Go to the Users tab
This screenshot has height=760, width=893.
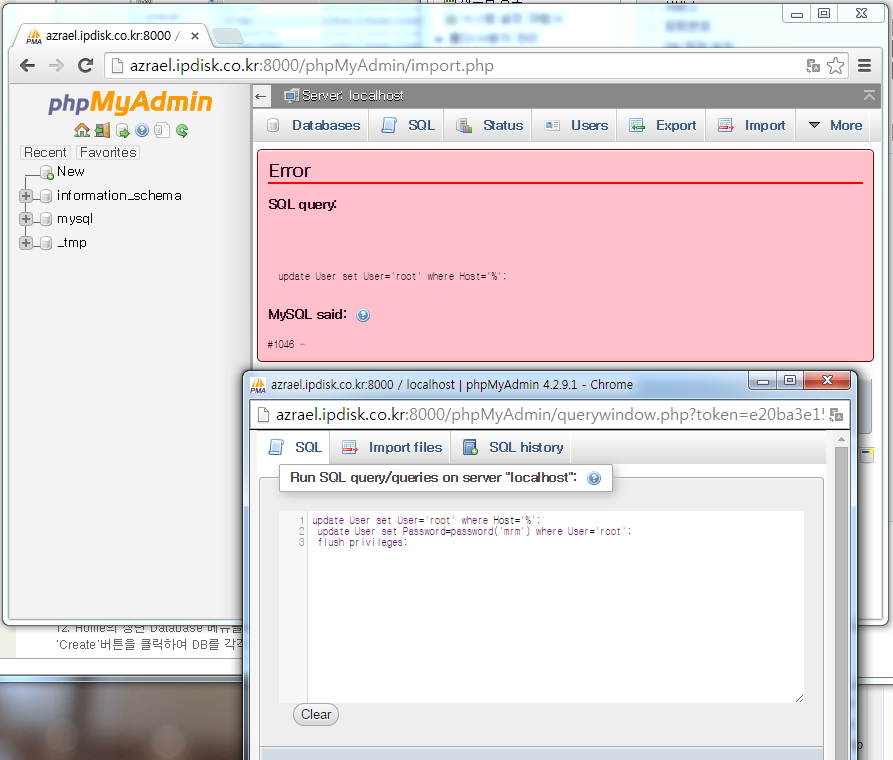576,125
